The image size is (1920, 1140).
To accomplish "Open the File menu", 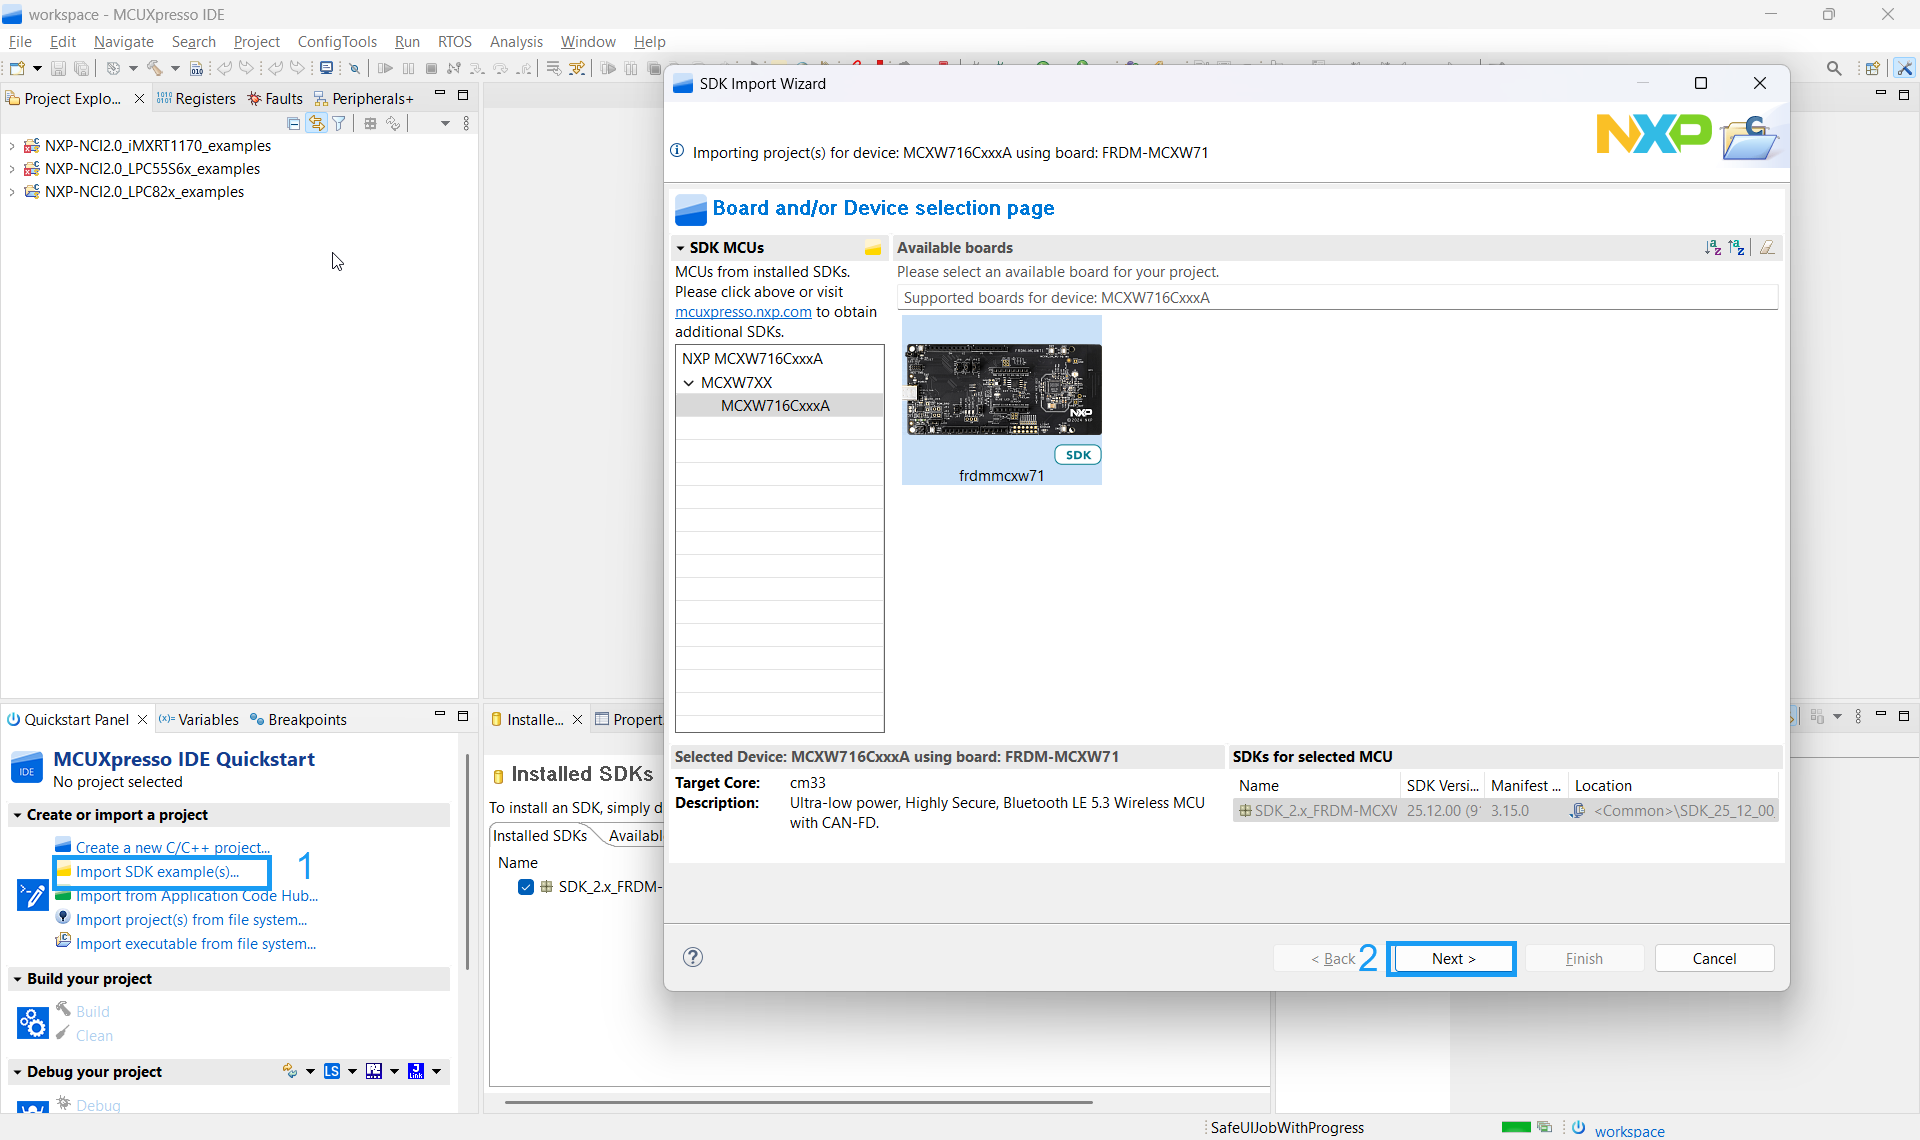I will (20, 41).
